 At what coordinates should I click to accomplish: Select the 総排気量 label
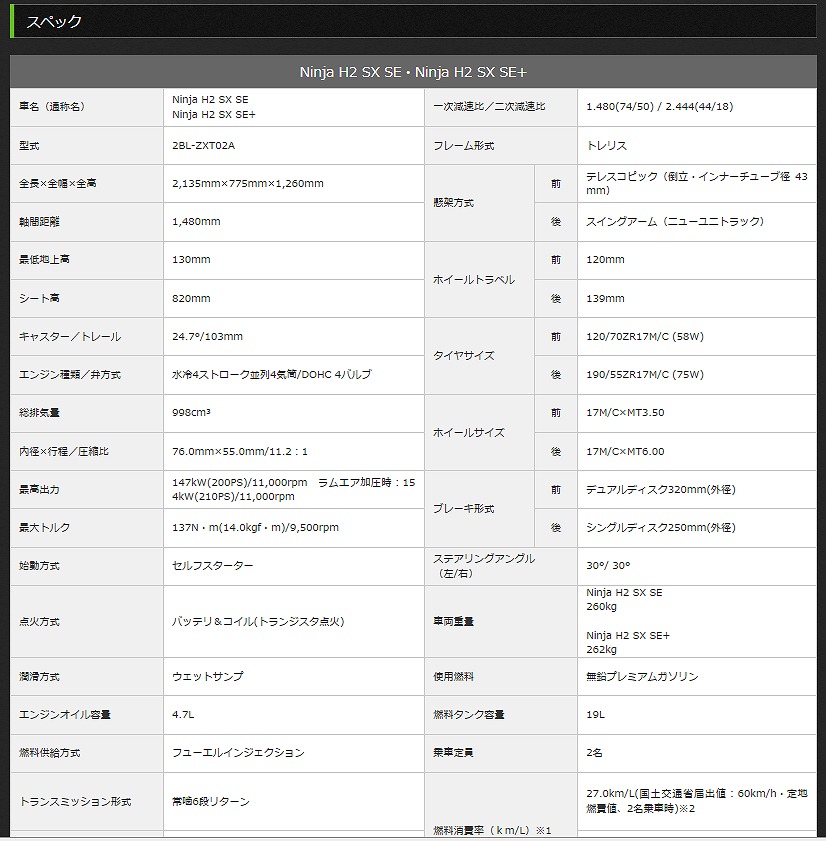39,413
